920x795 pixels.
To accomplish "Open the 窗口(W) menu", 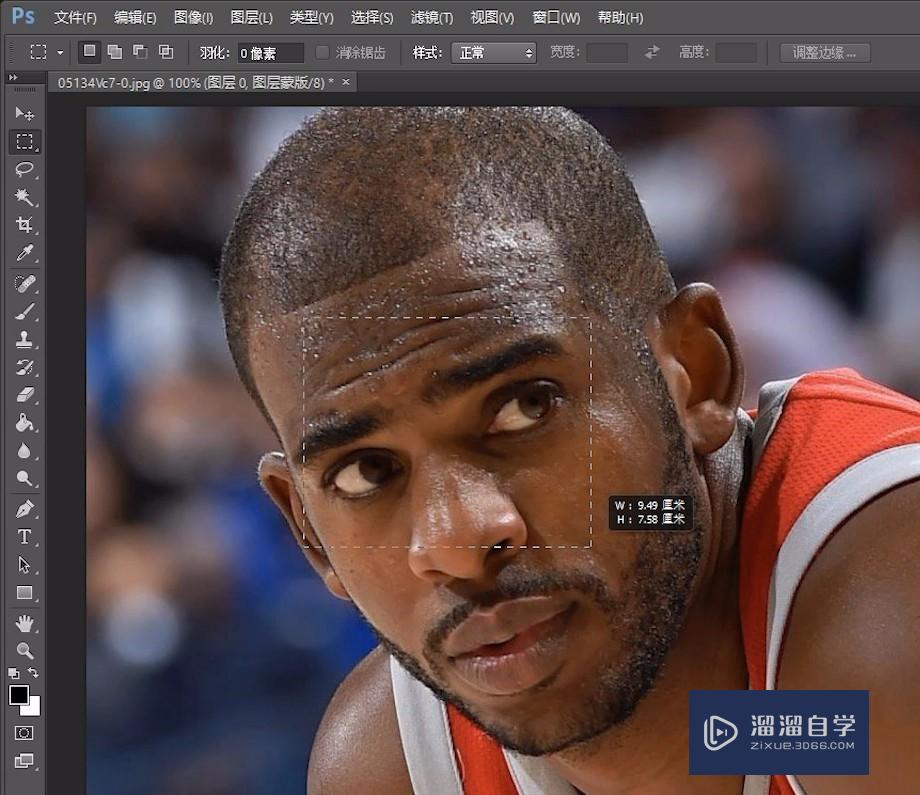I will tap(556, 18).
